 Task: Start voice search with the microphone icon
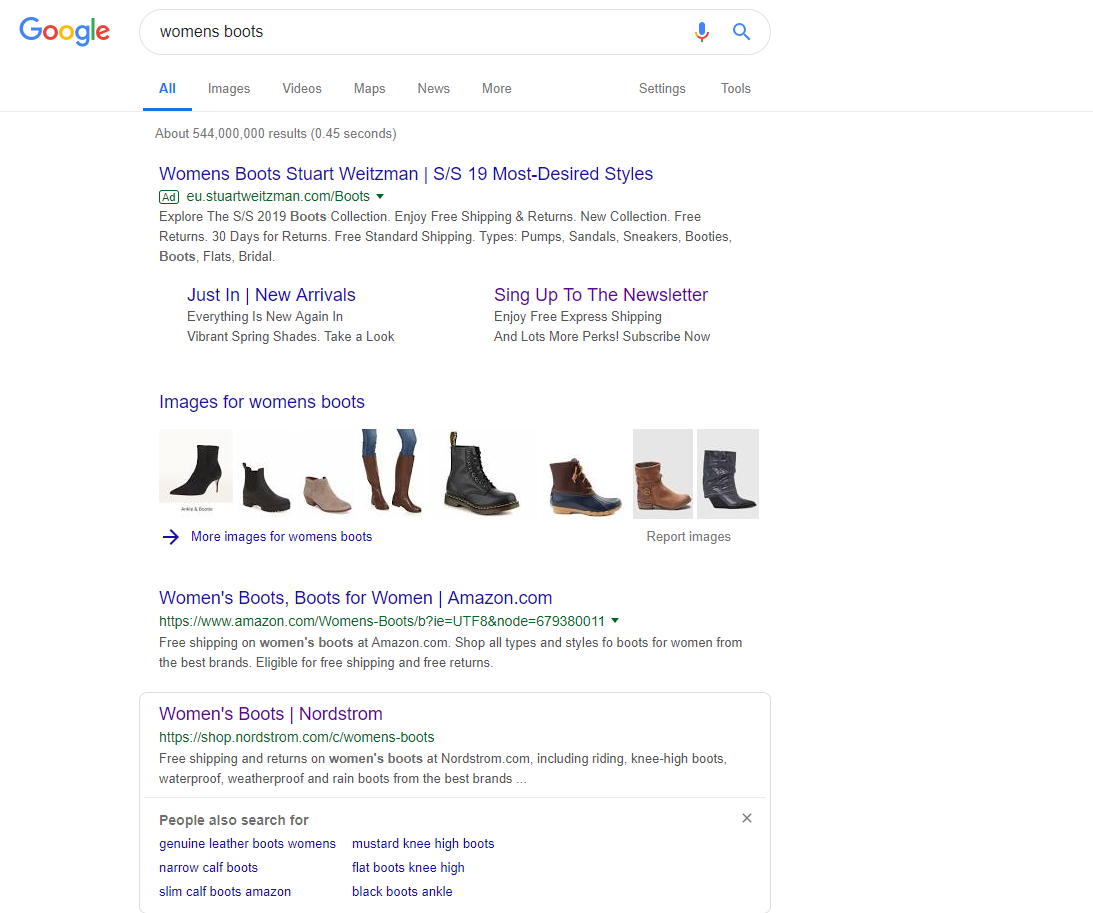click(702, 31)
